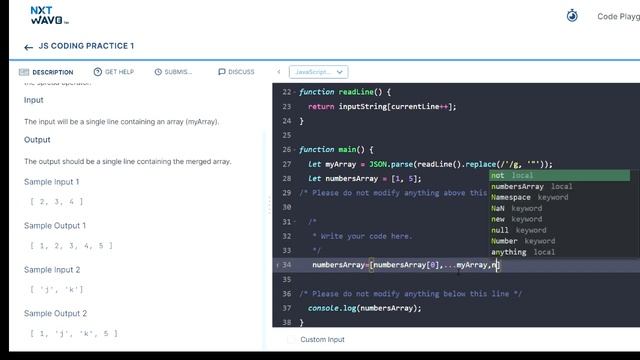The height and width of the screenshot is (360, 640).
Task: Choose 'NaN keyword' suggestion
Action: 559,209
